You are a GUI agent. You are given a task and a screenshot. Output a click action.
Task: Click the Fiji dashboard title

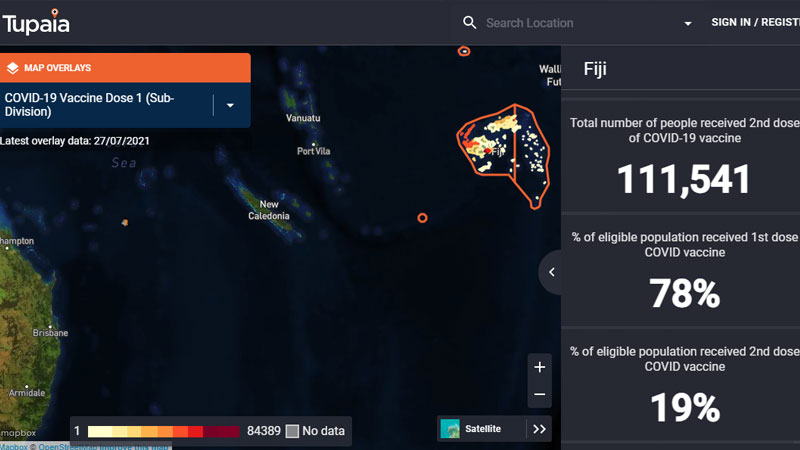click(596, 70)
